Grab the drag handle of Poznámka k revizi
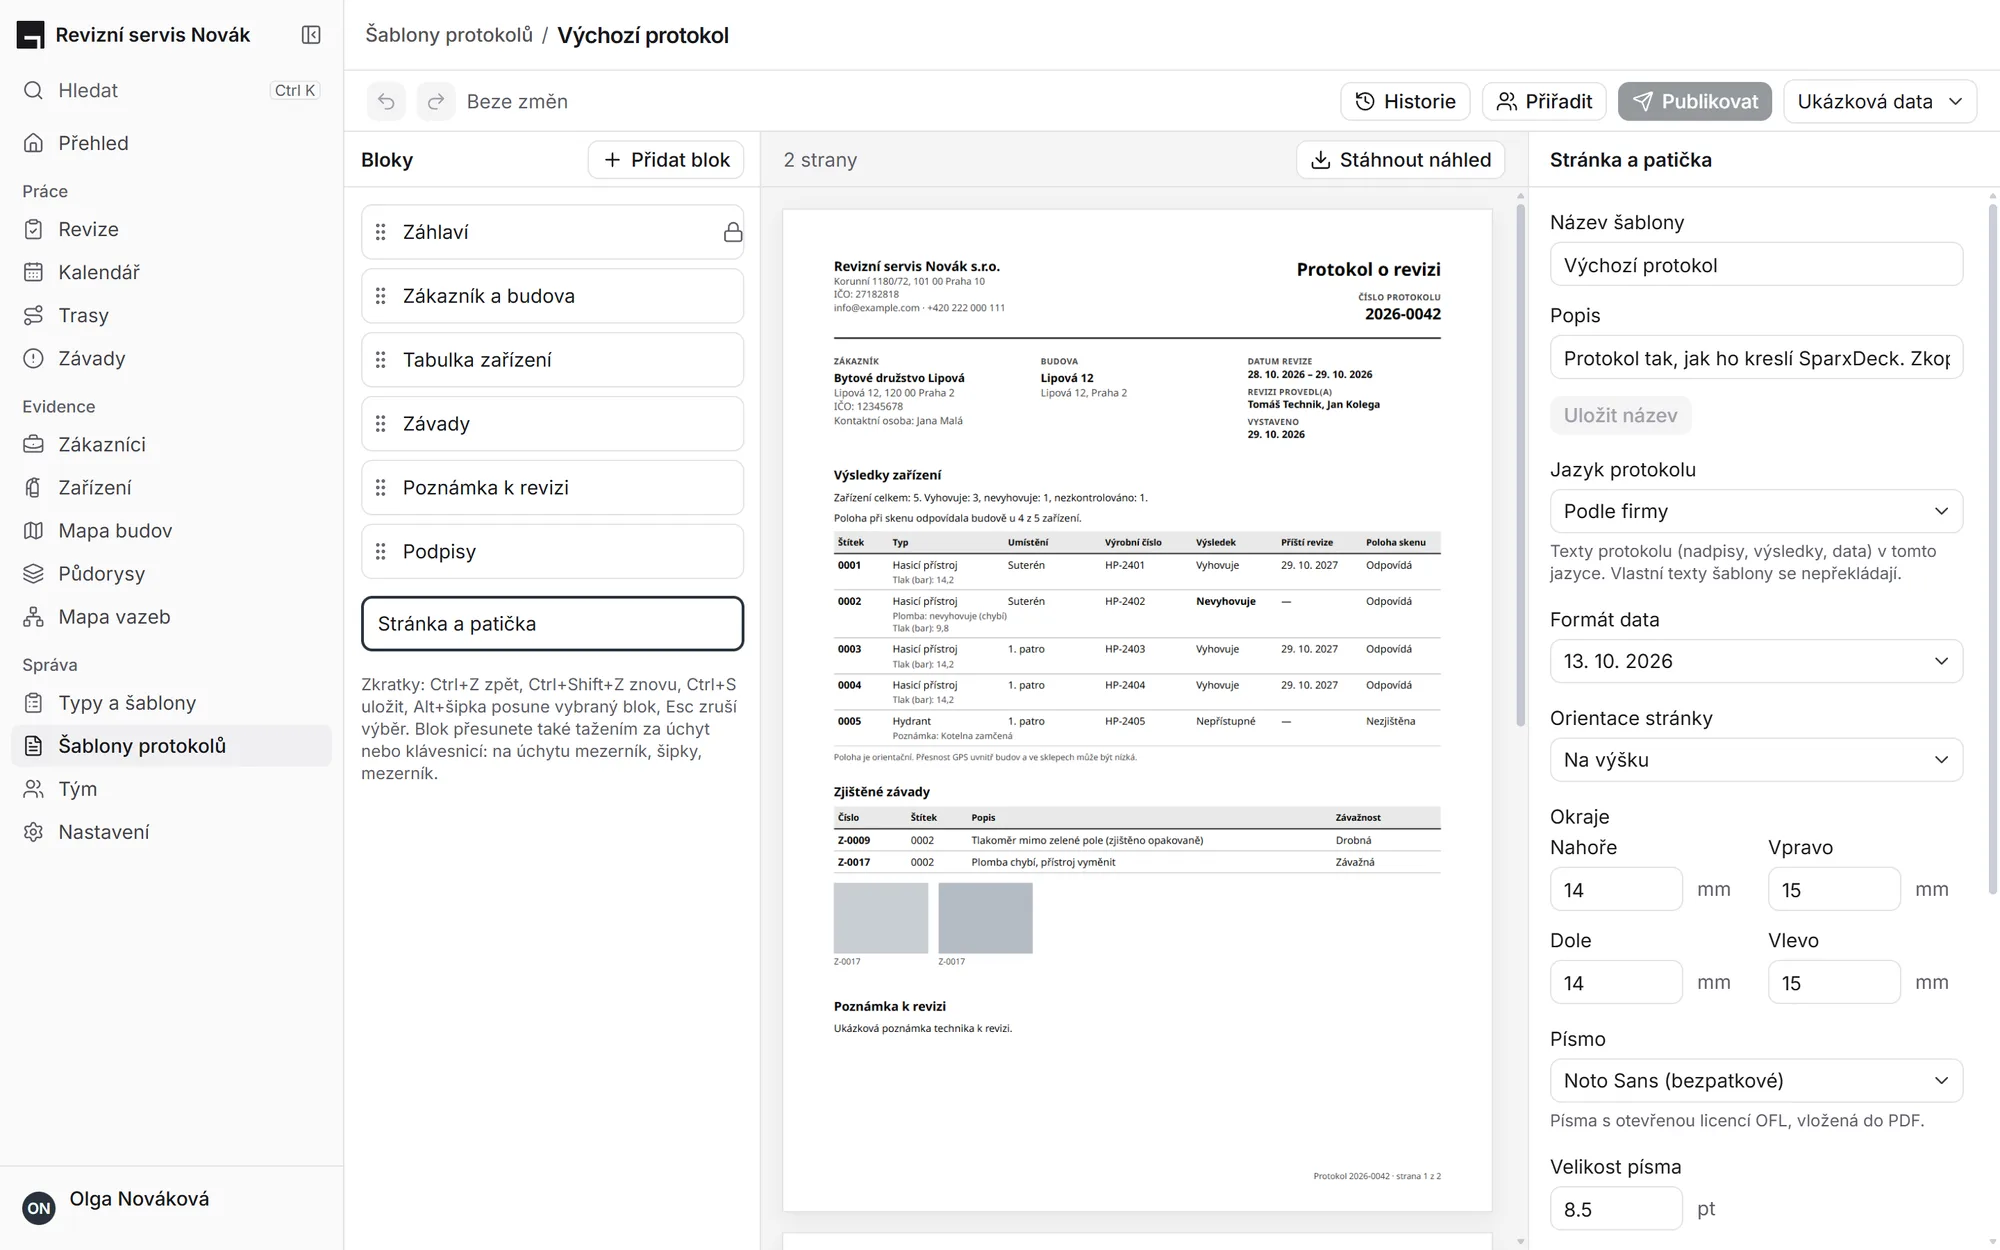2000x1250 pixels. click(380, 488)
